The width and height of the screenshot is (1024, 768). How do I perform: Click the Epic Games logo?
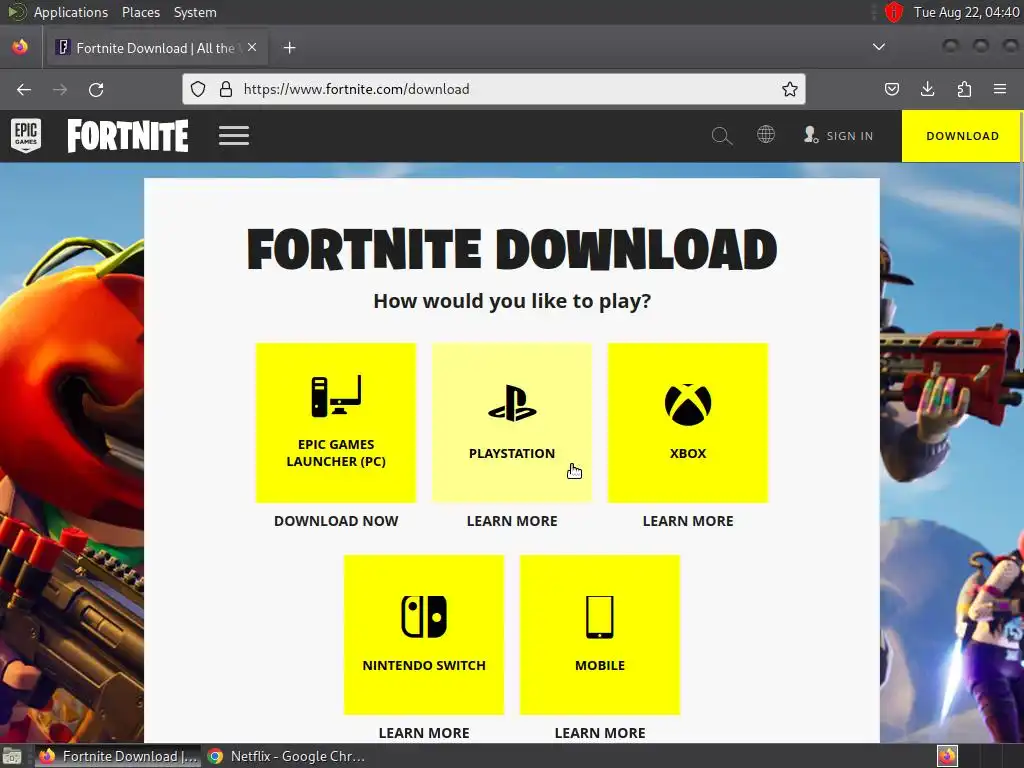(x=26, y=135)
